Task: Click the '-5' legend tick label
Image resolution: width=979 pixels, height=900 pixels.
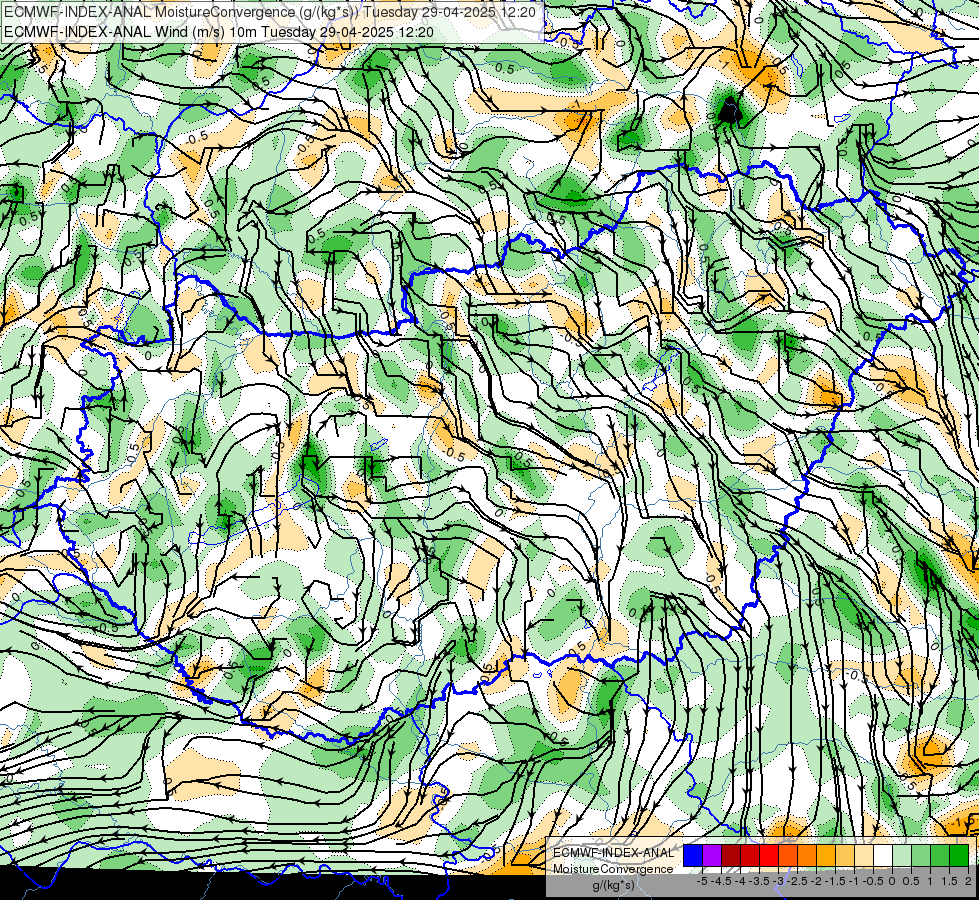Action: coord(702,881)
